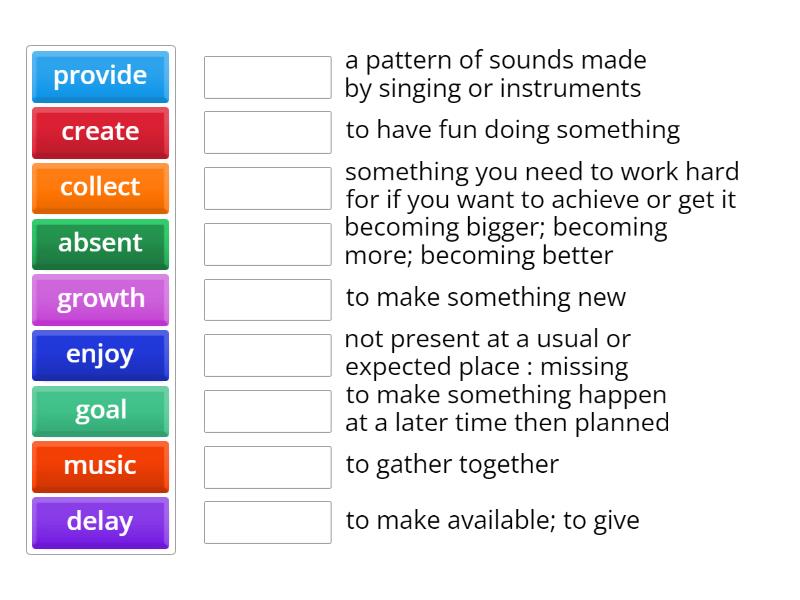Select the word tile labeled absent
This screenshot has height=600, width=800.
coord(99,244)
